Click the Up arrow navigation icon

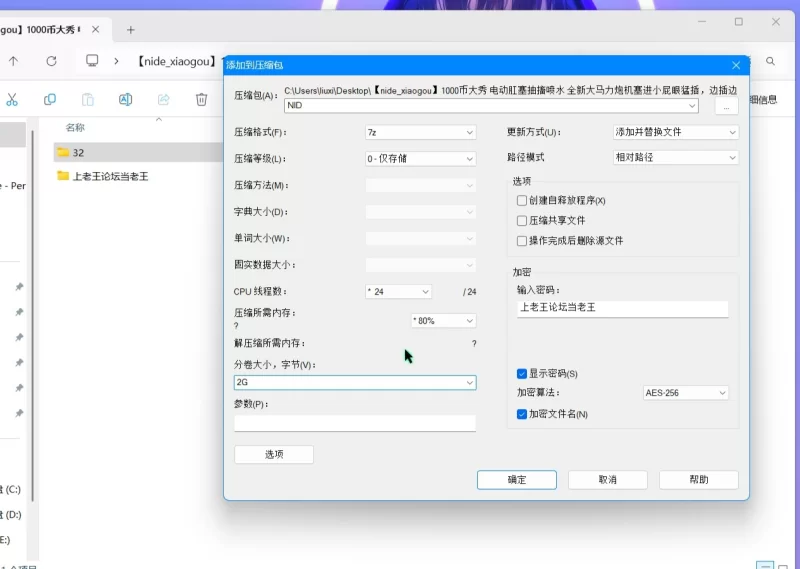tap(13, 61)
